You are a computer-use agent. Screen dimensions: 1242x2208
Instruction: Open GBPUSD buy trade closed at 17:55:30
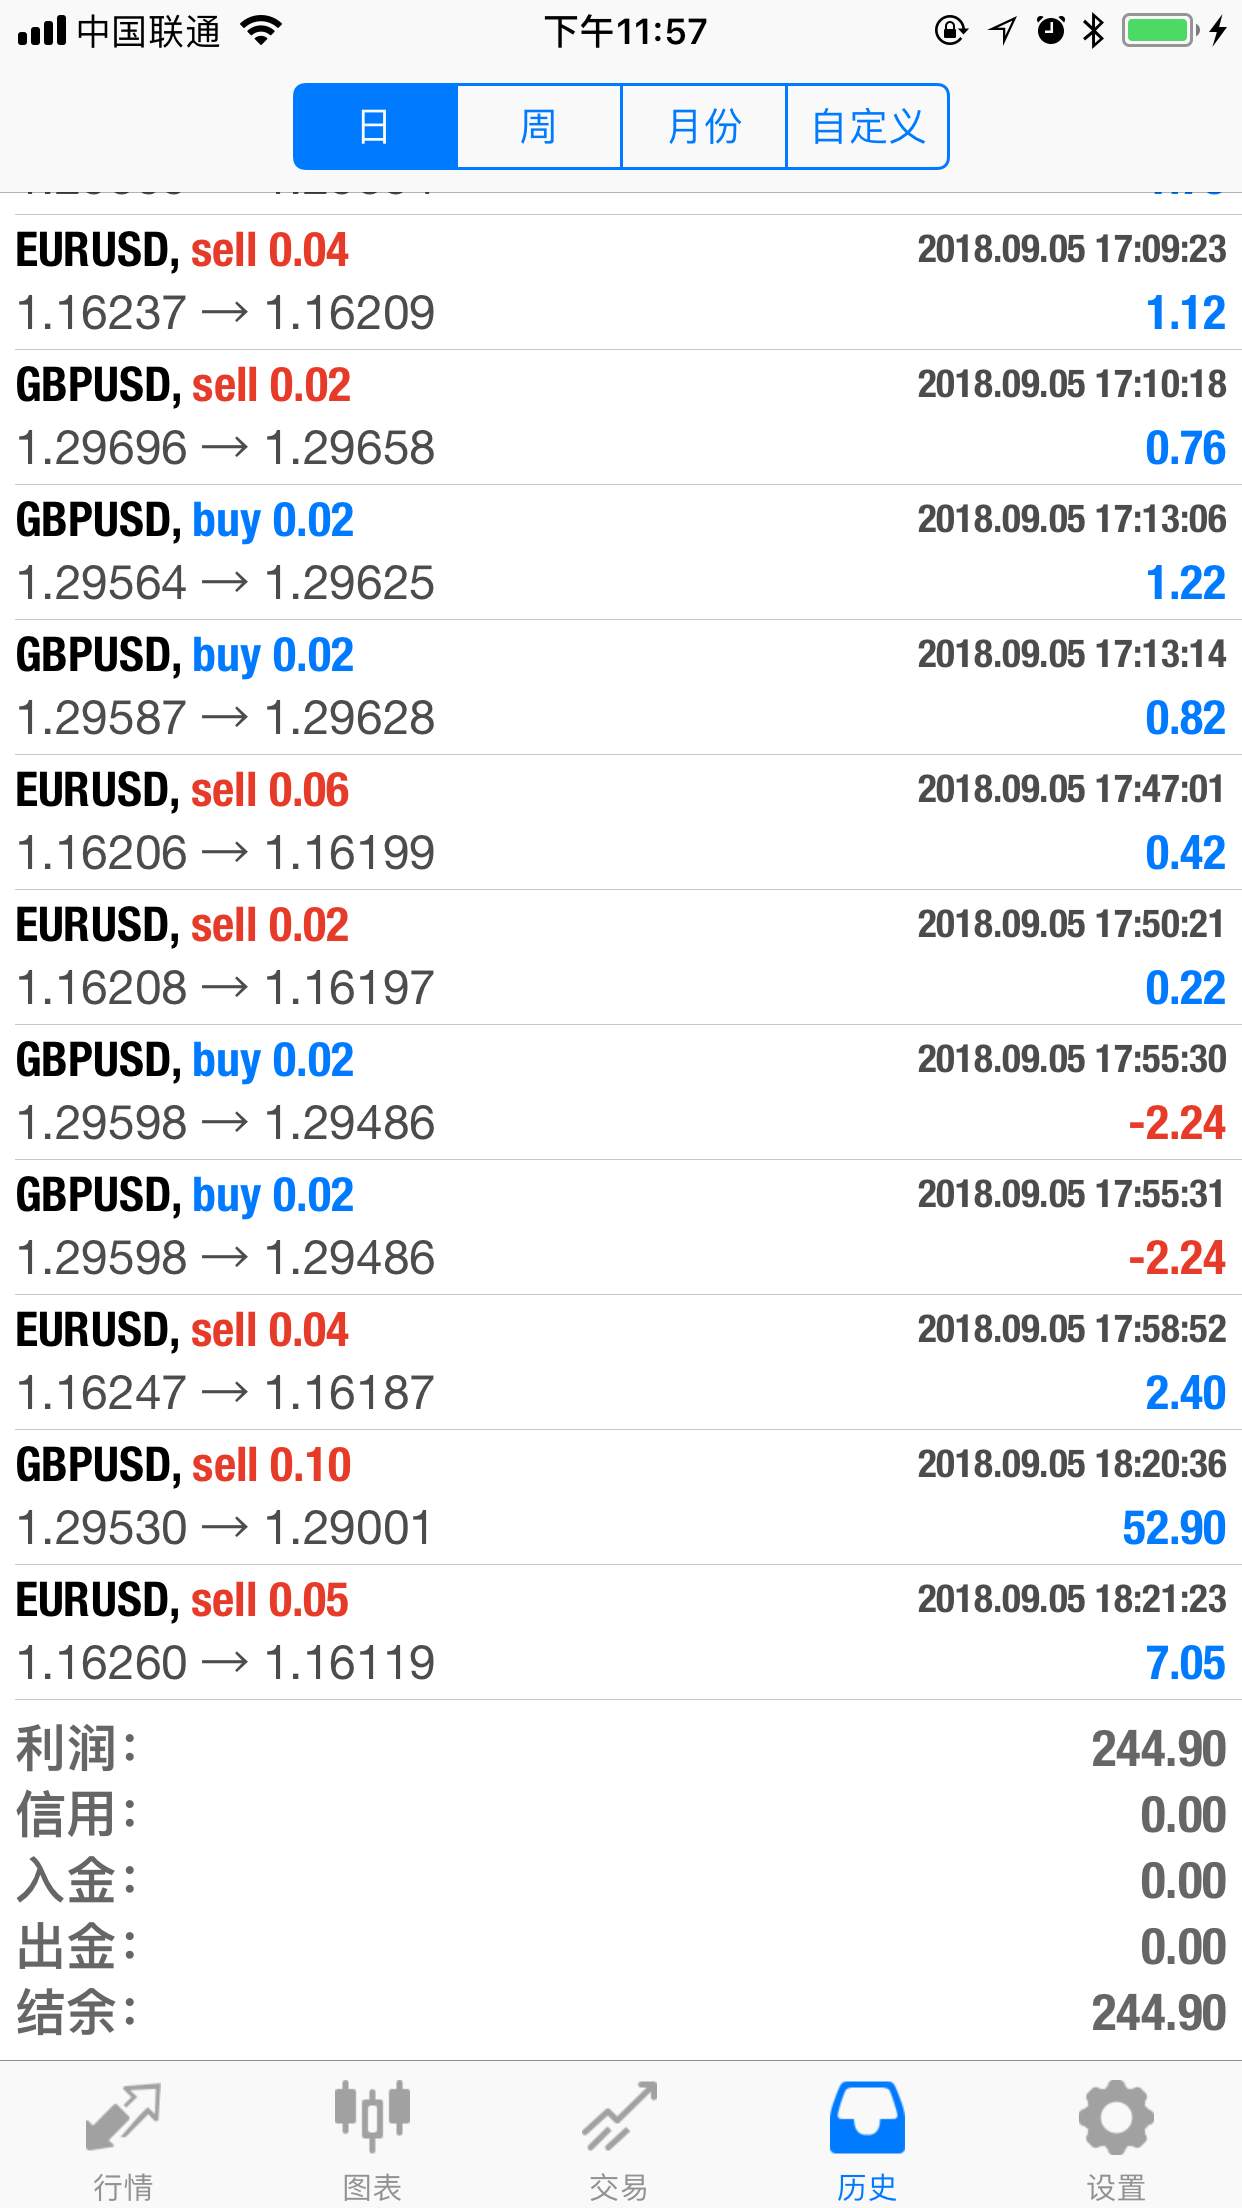tap(621, 1092)
